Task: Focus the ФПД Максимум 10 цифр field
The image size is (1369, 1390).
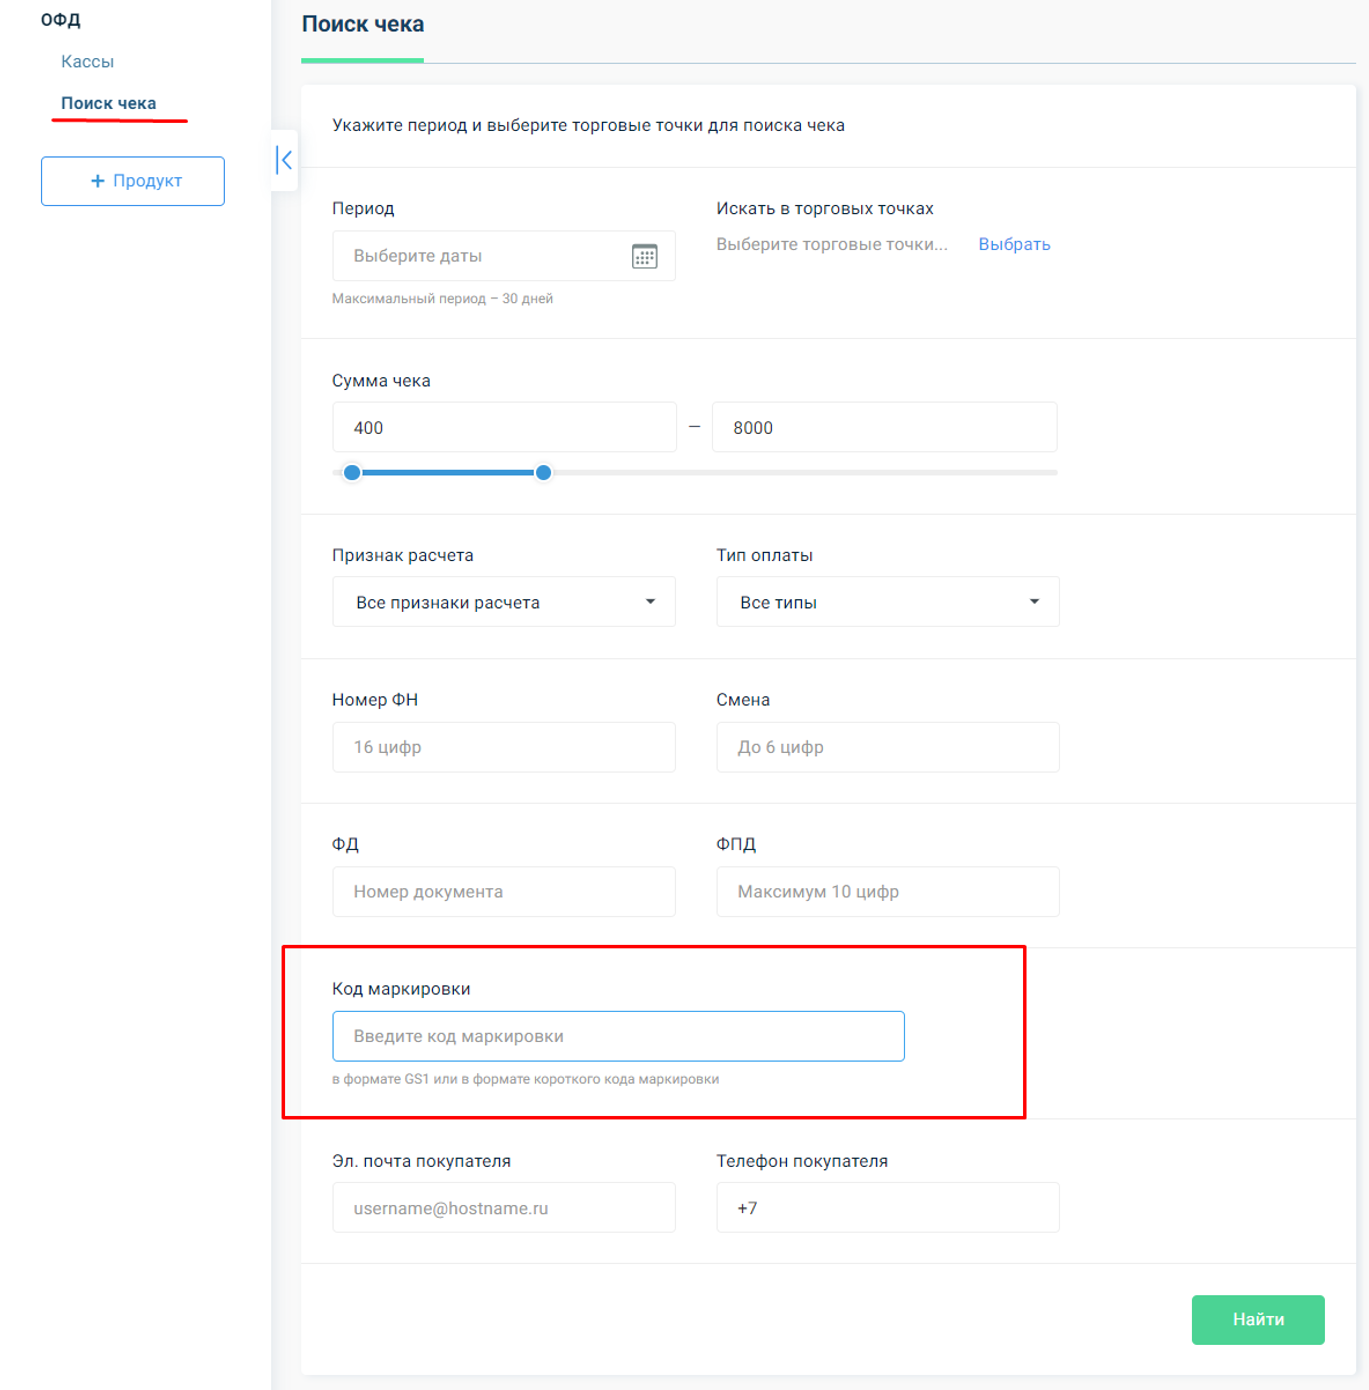Action: click(x=888, y=891)
